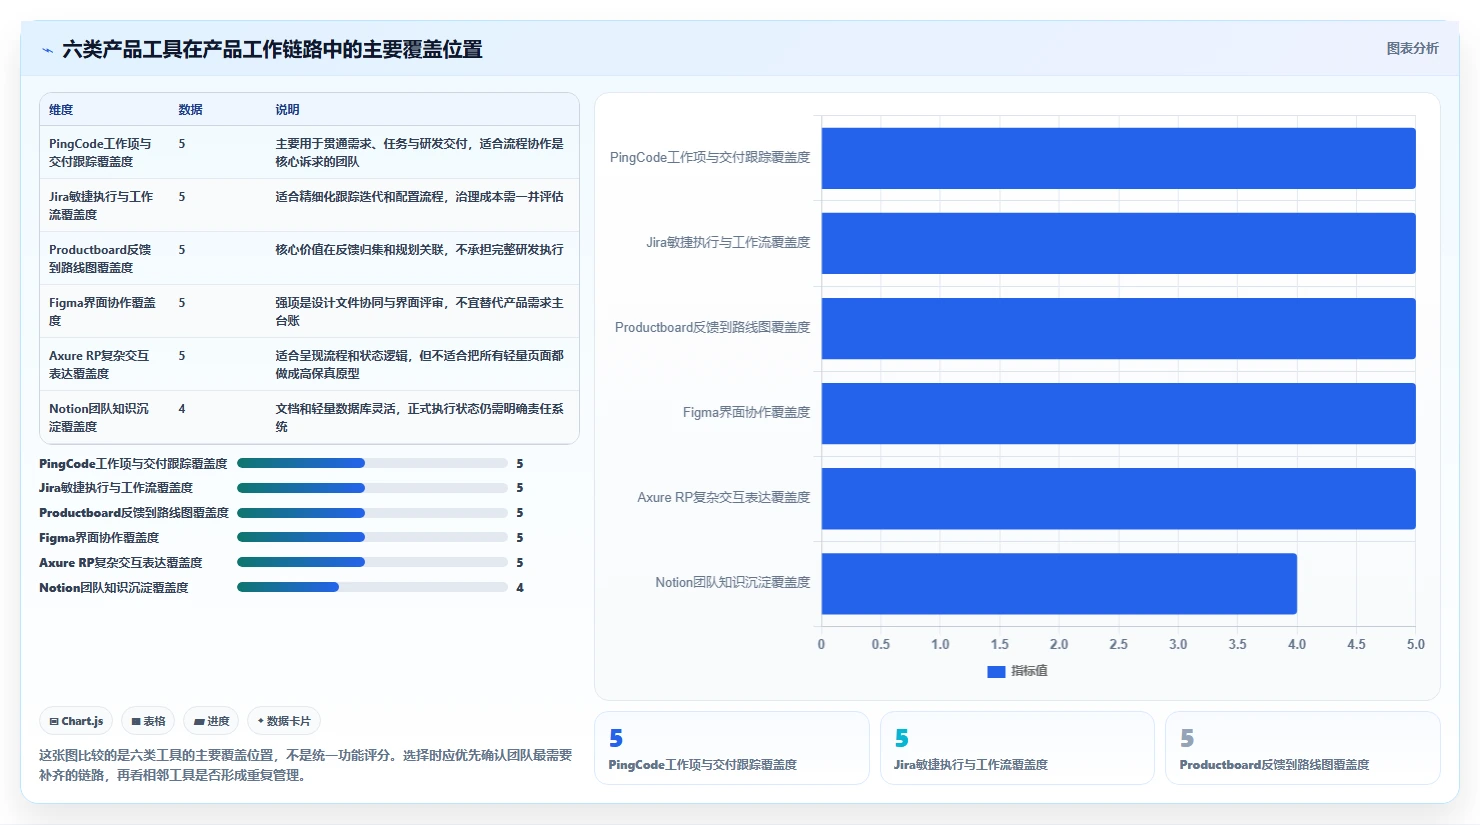Click the description starting 主要用于贯通需求
This screenshot has height=825, width=1480.
point(419,152)
